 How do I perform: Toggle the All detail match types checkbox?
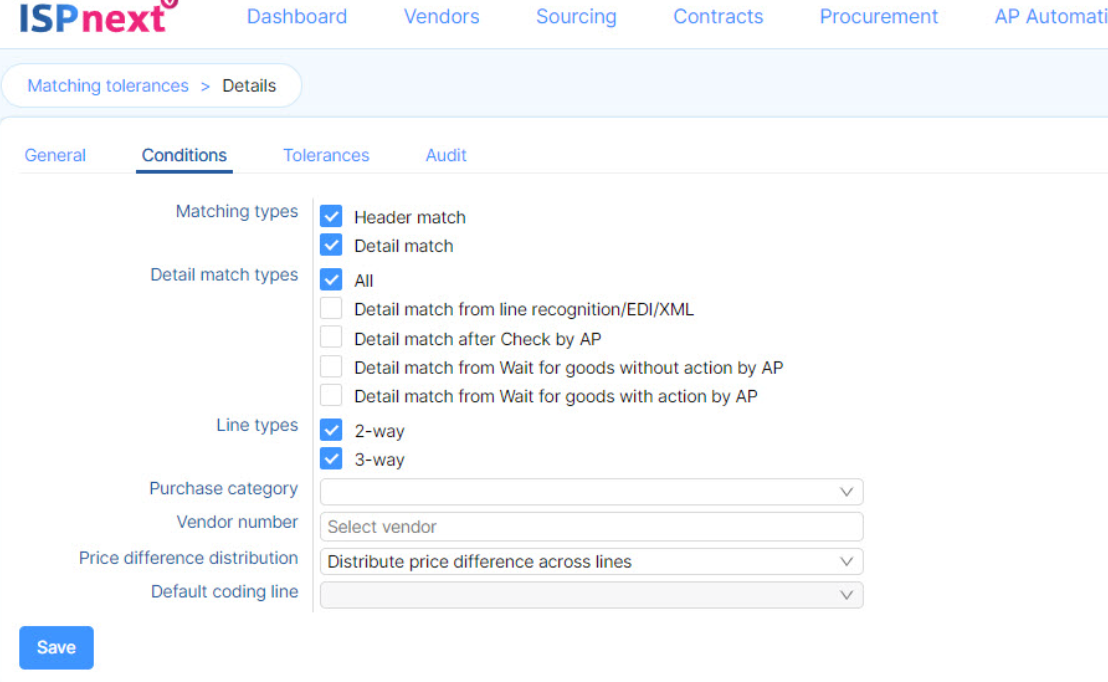331,280
